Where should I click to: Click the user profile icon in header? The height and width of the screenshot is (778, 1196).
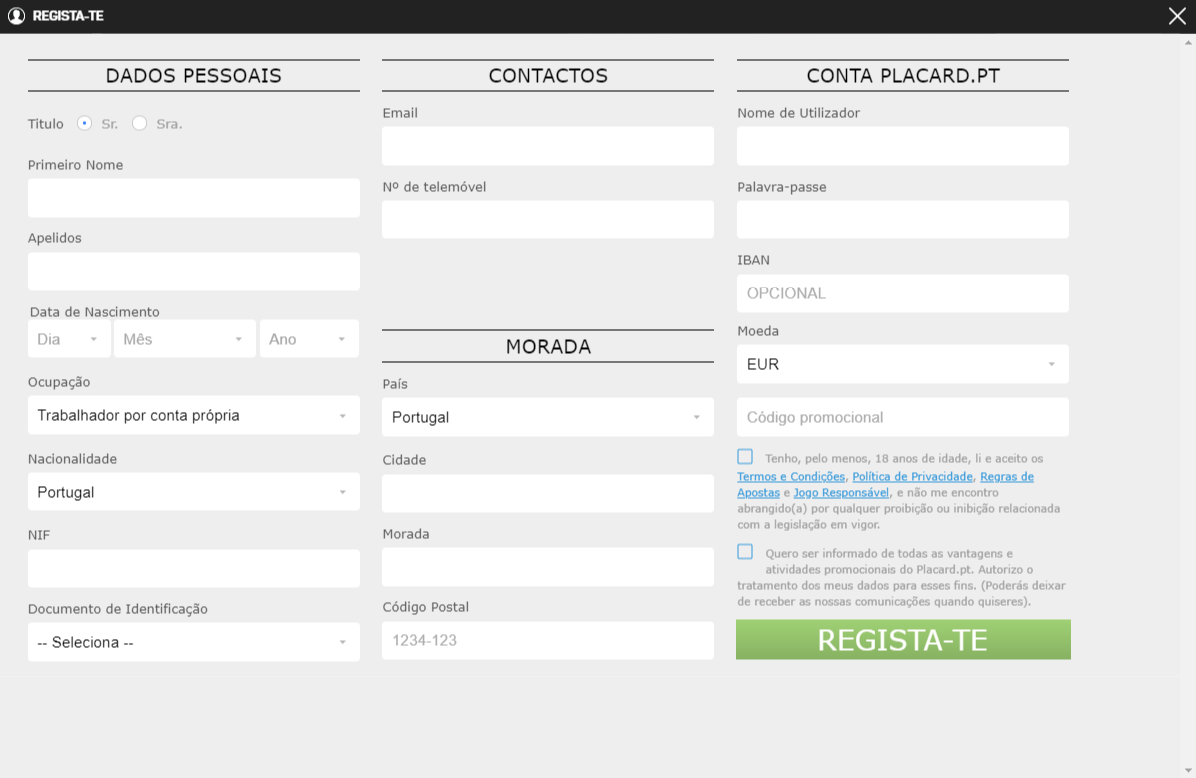pos(16,16)
